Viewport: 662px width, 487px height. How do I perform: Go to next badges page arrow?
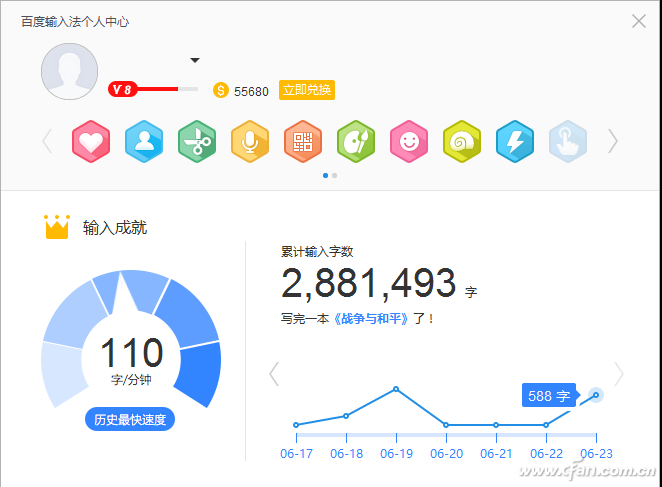(613, 141)
